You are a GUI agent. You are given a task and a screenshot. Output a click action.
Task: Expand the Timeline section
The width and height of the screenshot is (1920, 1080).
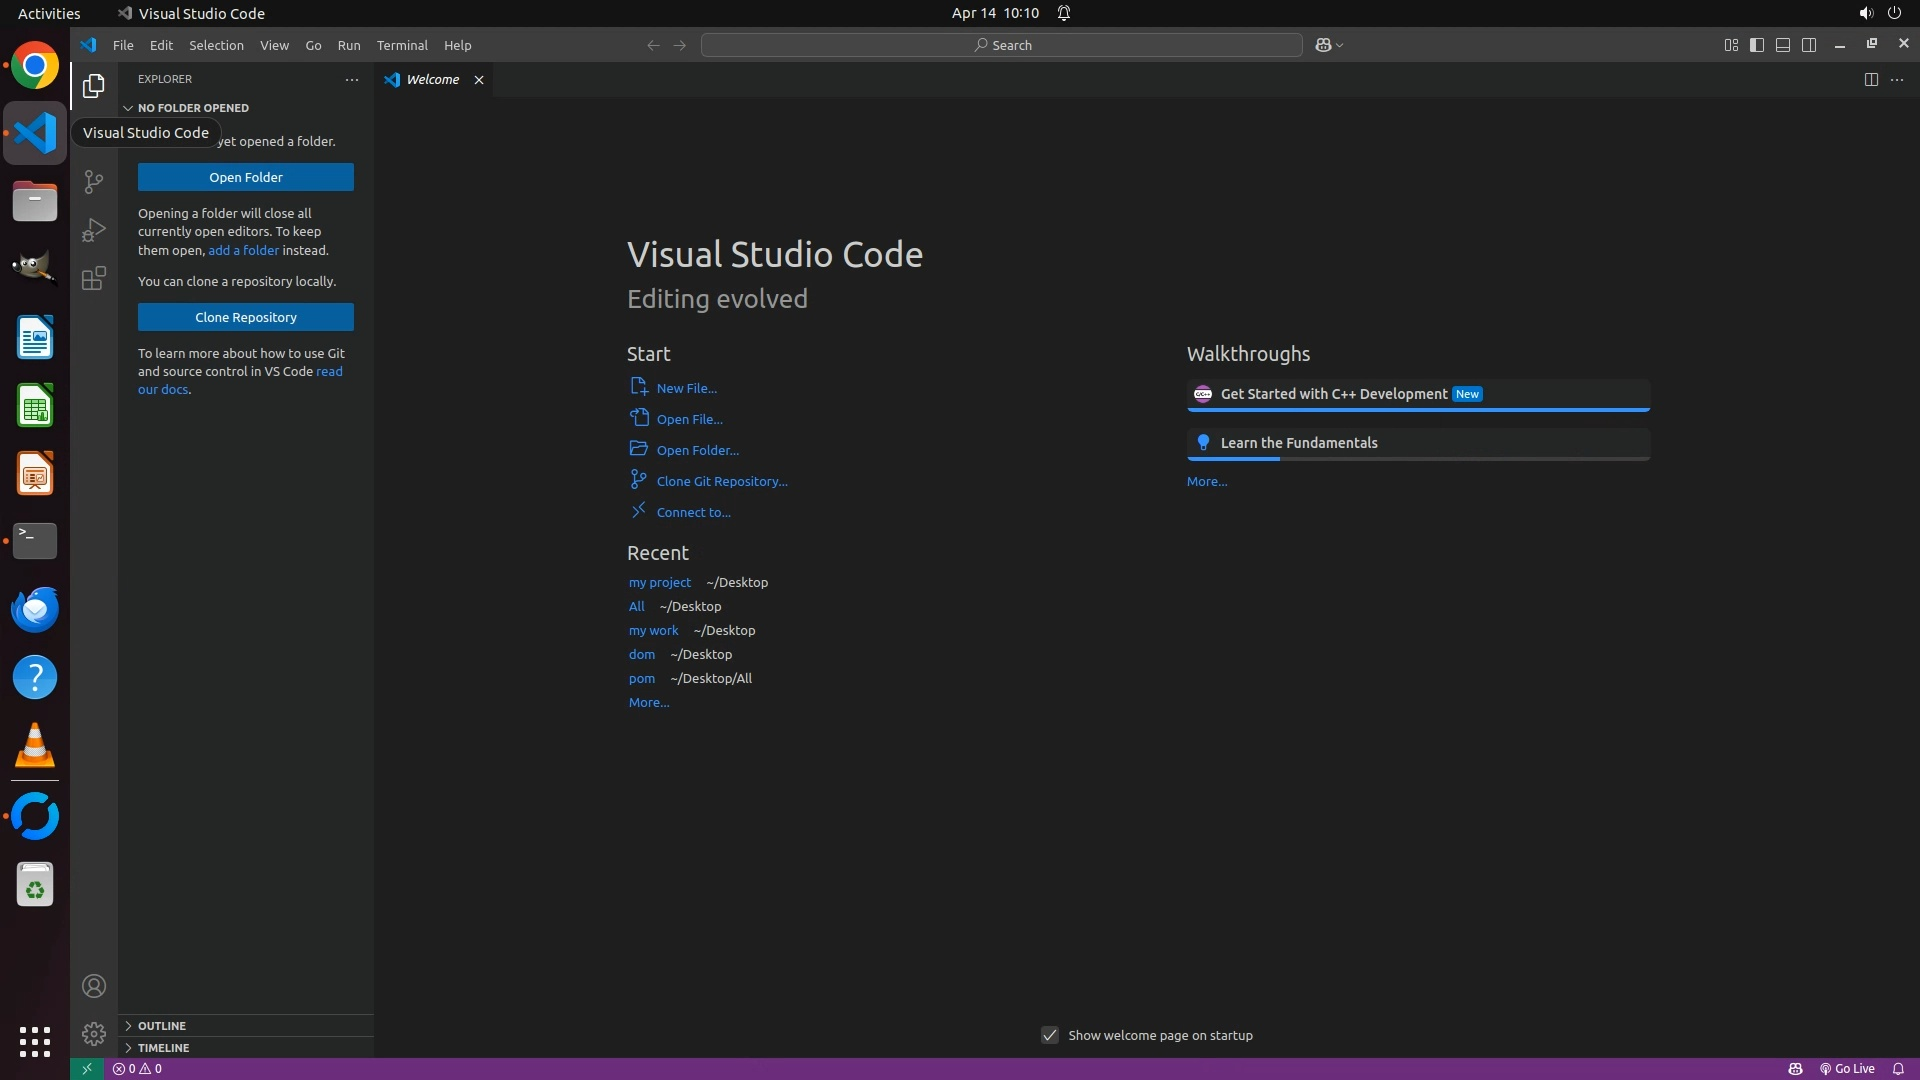tap(163, 1047)
